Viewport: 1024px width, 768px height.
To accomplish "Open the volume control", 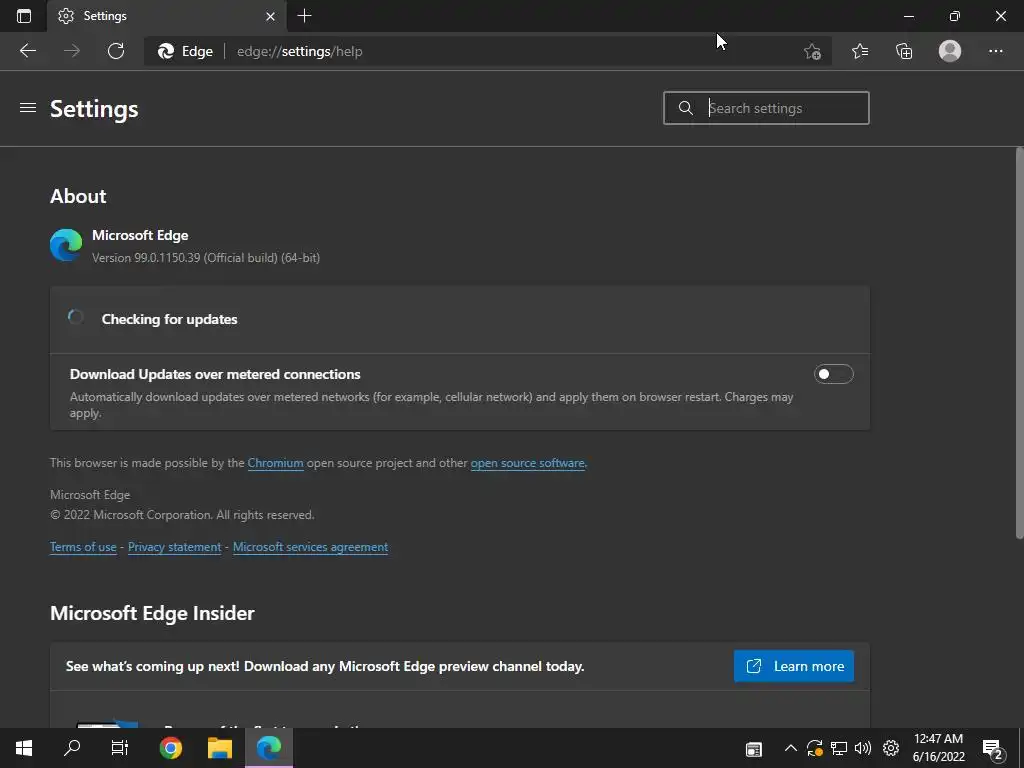I will pyautogui.click(x=863, y=748).
